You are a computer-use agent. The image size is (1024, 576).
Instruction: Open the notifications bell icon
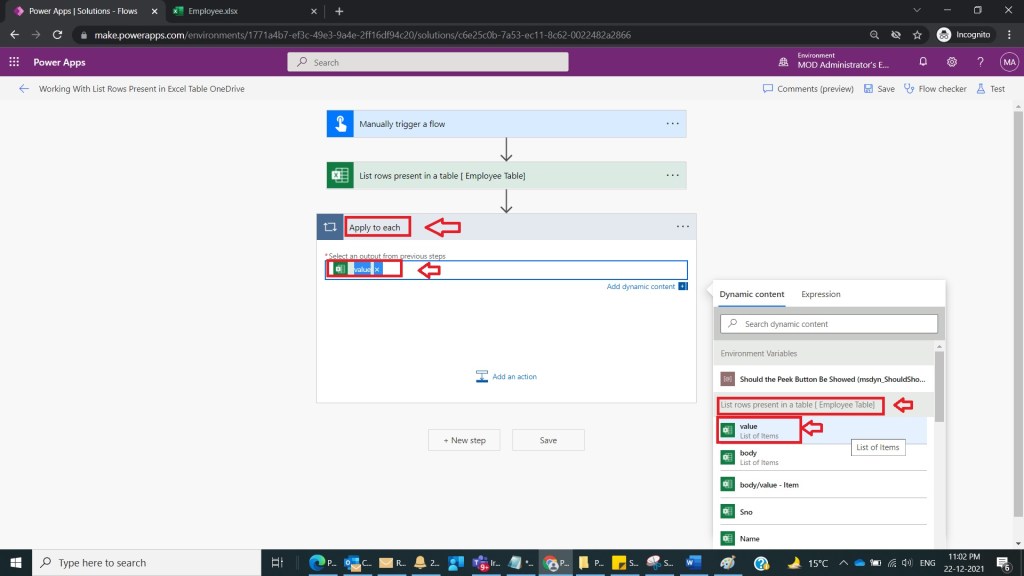point(923,62)
